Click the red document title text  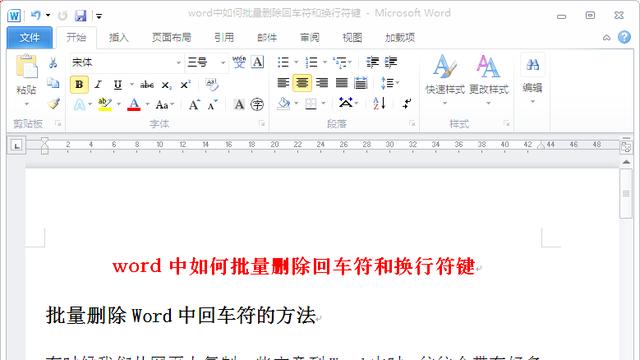coord(294,266)
